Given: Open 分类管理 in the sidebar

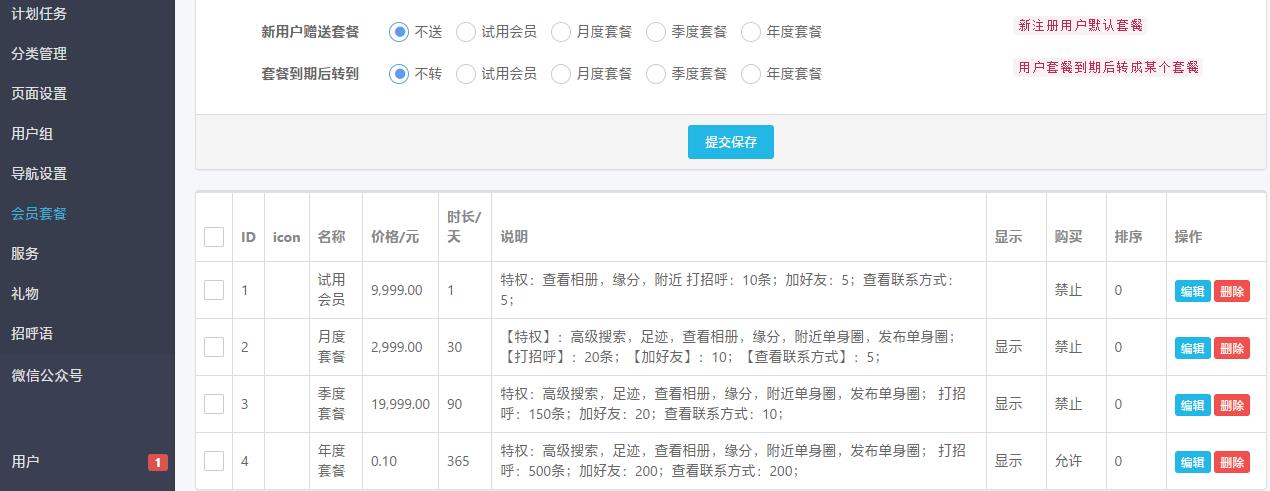Looking at the screenshot, I should pyautogui.click(x=39, y=54).
